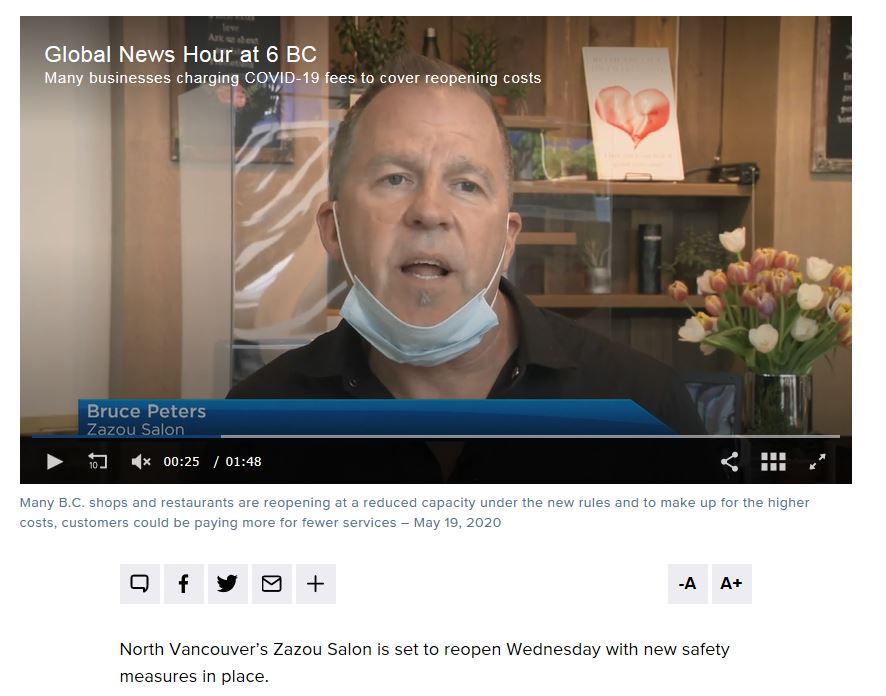Viewport: 886px width, 696px height.
Task: Click the 01:48 total duration label
Action: tap(243, 462)
